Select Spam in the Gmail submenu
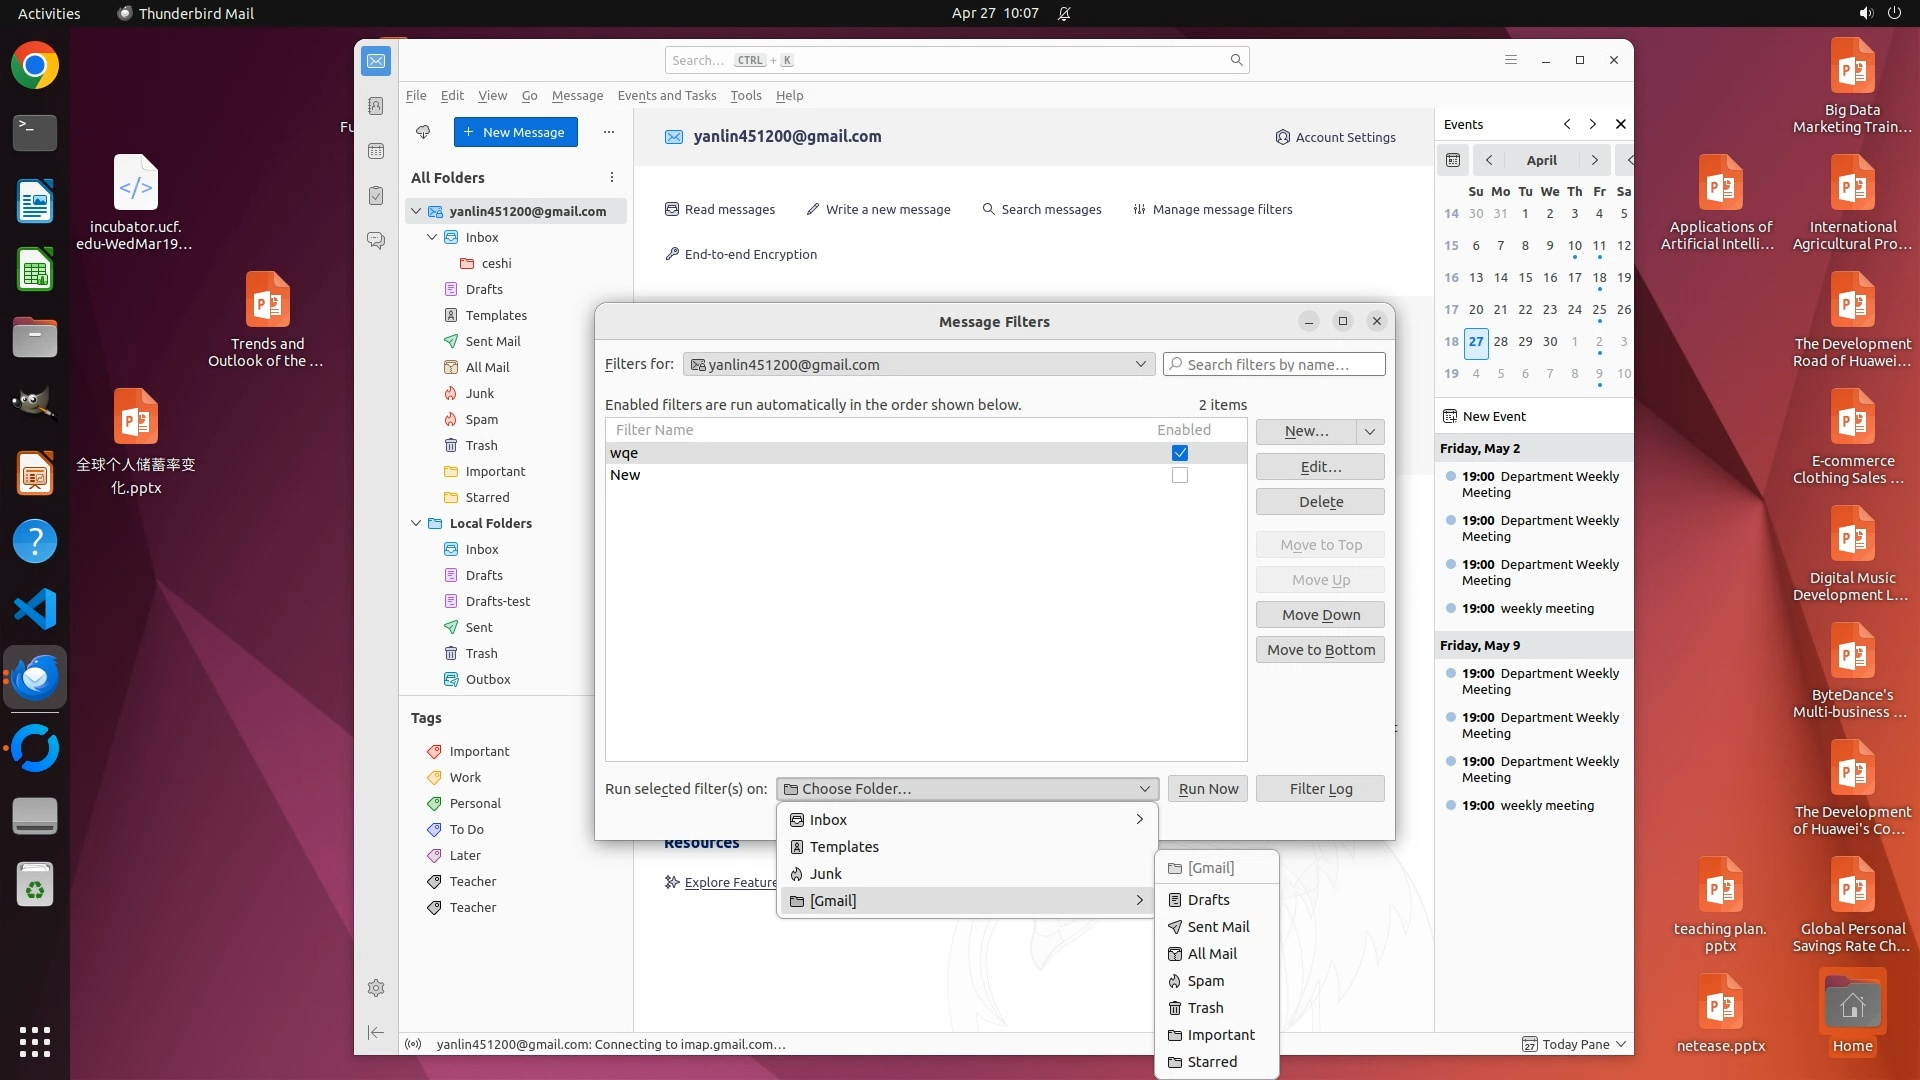Viewport: 1920px width, 1080px height. (x=1205, y=981)
